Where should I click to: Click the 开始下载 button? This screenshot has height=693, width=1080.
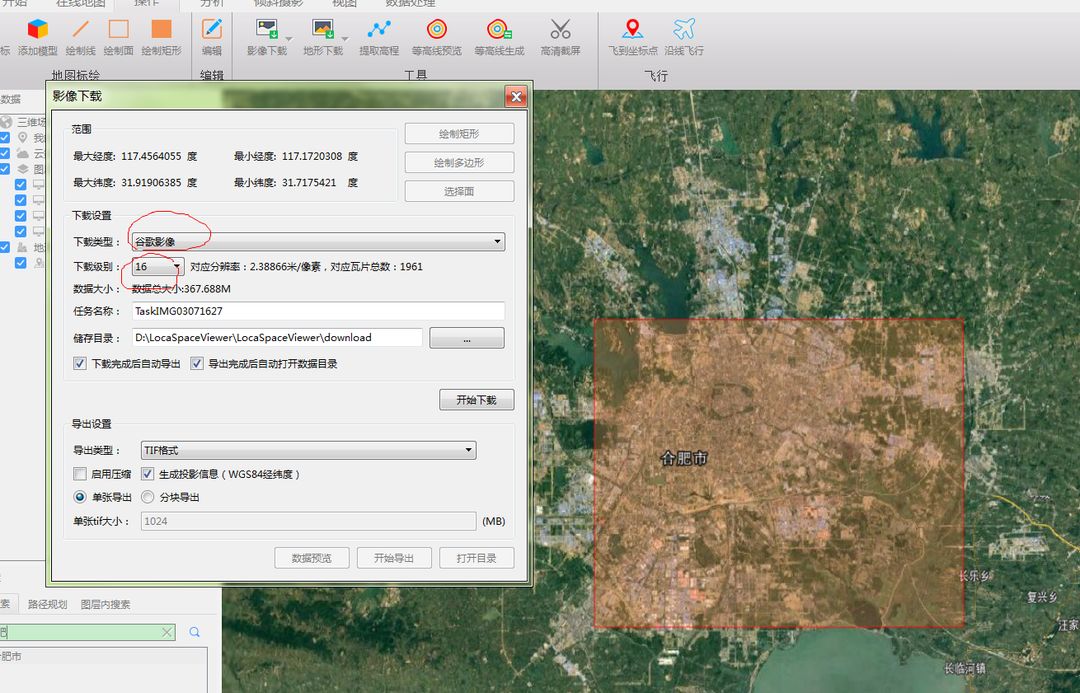click(x=476, y=400)
